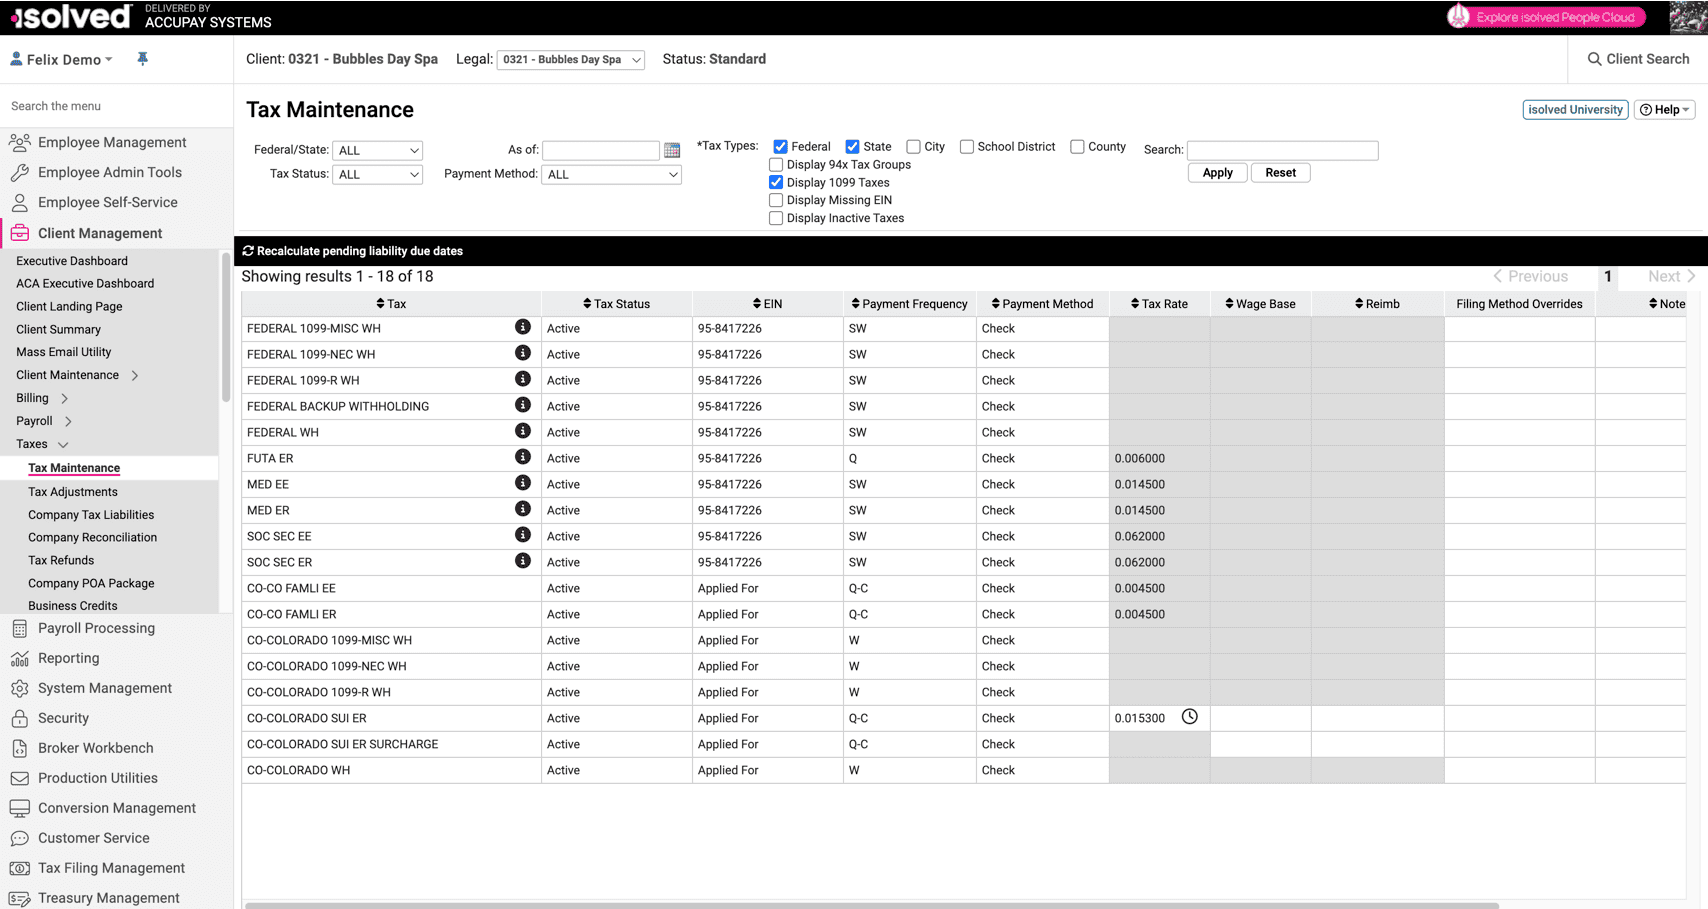Screen dimensions: 1708x909
Task: Click the info icon on FEDERAL WH row
Action: point(522,431)
